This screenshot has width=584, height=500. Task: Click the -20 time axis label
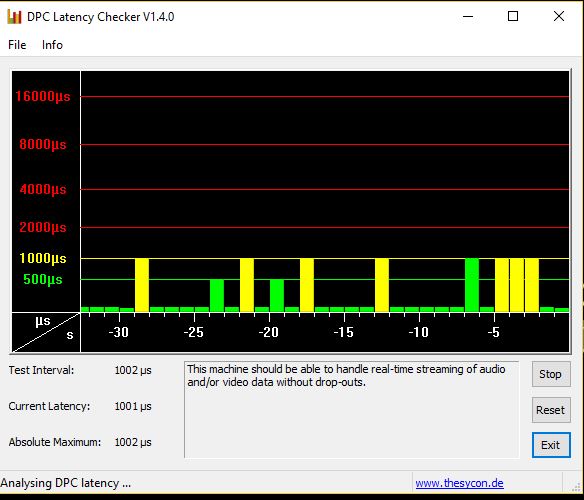(x=269, y=332)
